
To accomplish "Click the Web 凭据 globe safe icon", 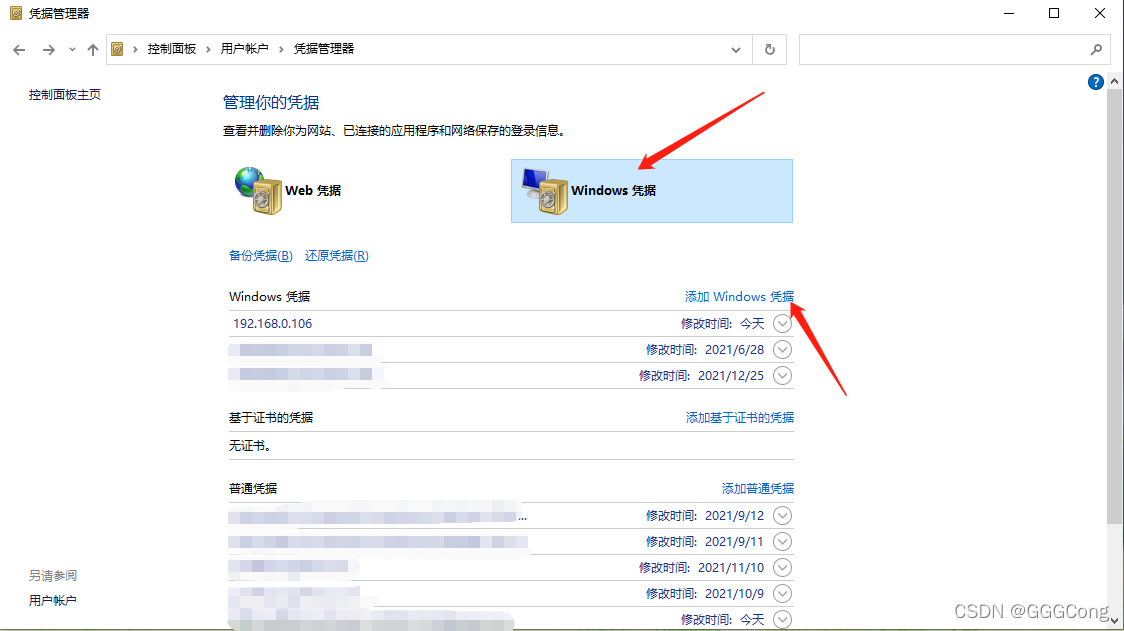I will [258, 191].
